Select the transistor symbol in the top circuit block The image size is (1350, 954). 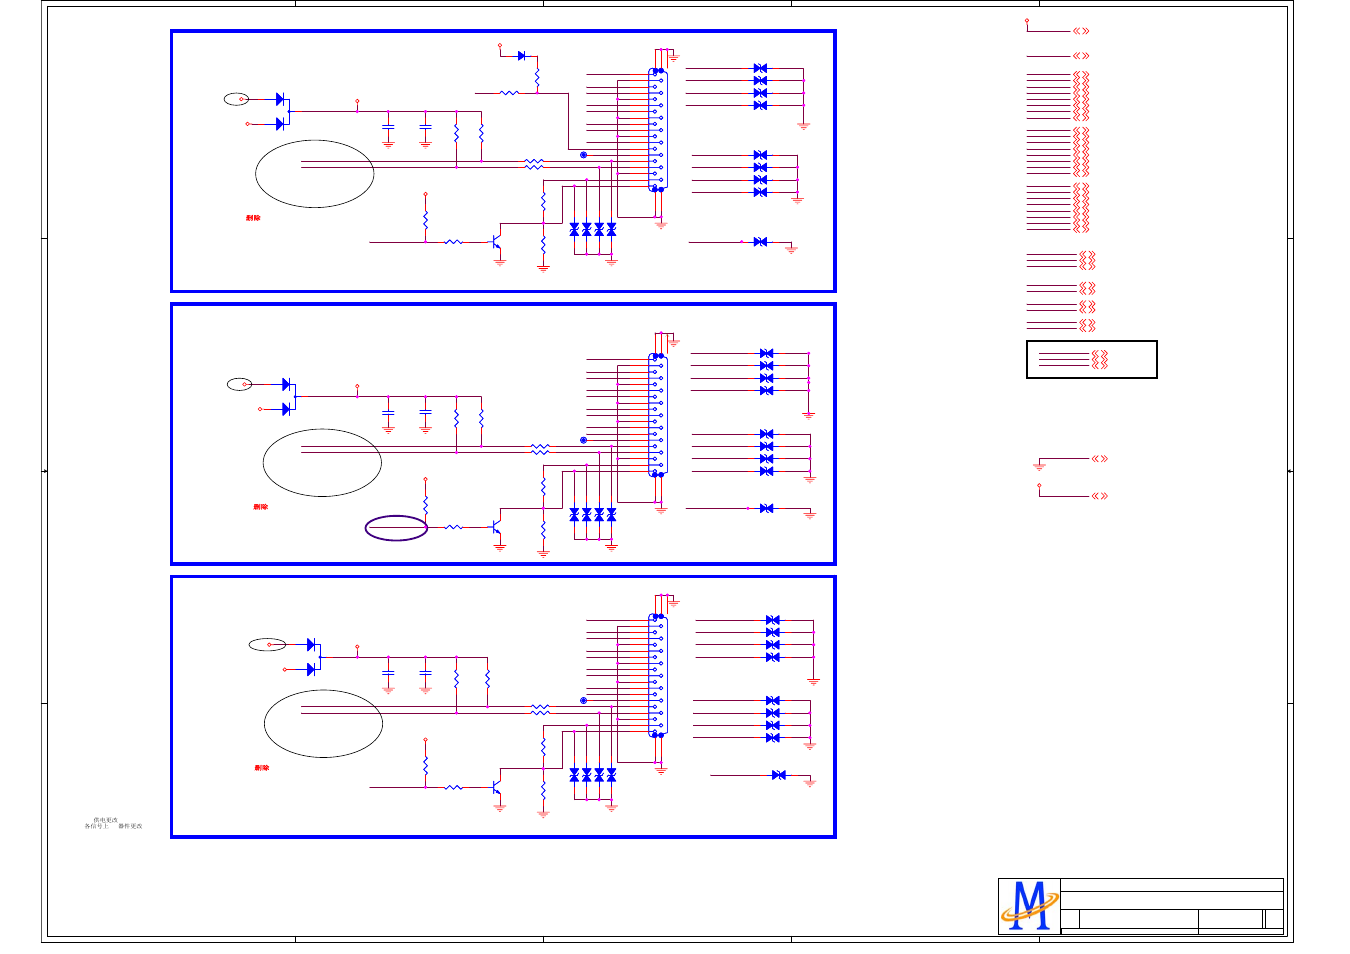pos(496,242)
